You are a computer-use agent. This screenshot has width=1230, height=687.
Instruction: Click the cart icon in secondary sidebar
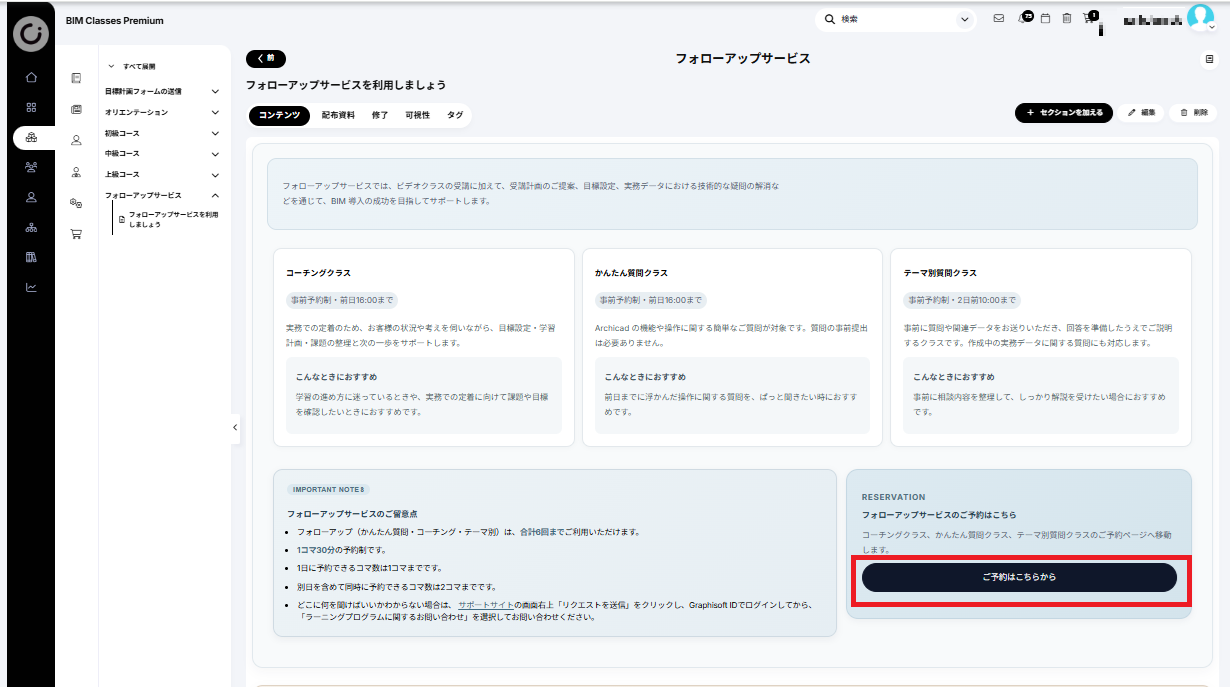click(76, 234)
